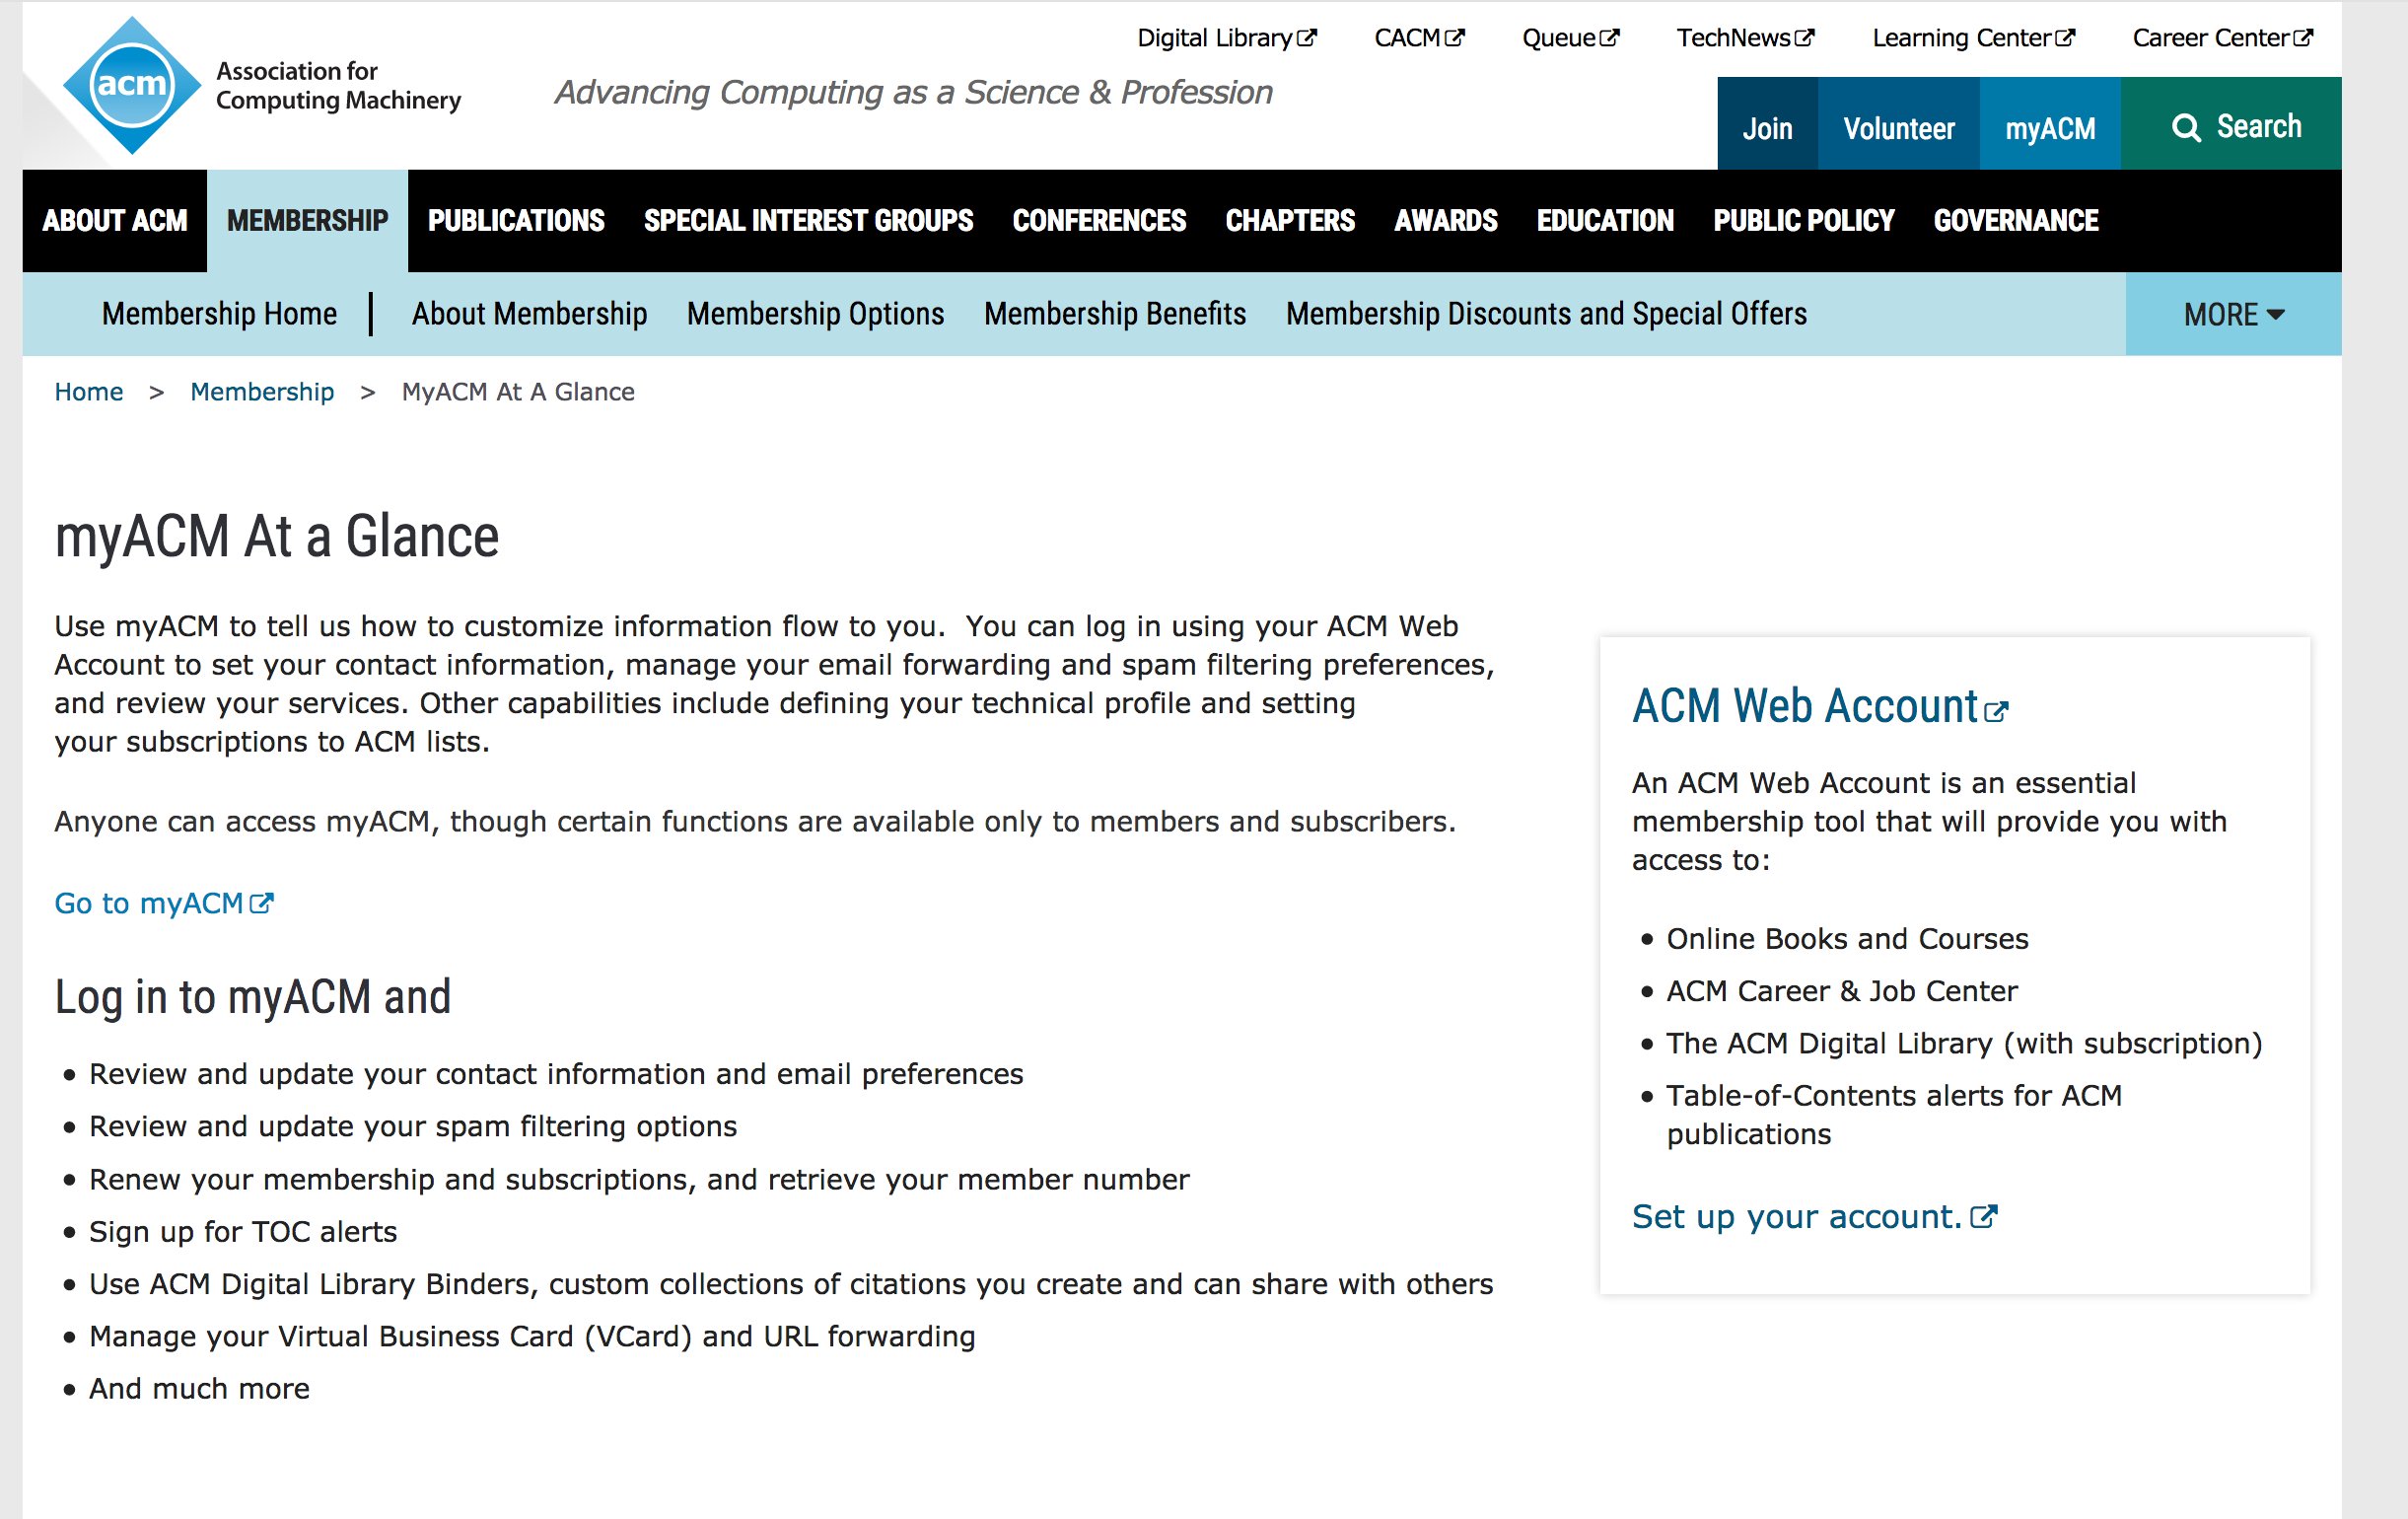The height and width of the screenshot is (1519, 2408).
Task: Click Review and update spam filtering options
Action: click(x=413, y=1127)
